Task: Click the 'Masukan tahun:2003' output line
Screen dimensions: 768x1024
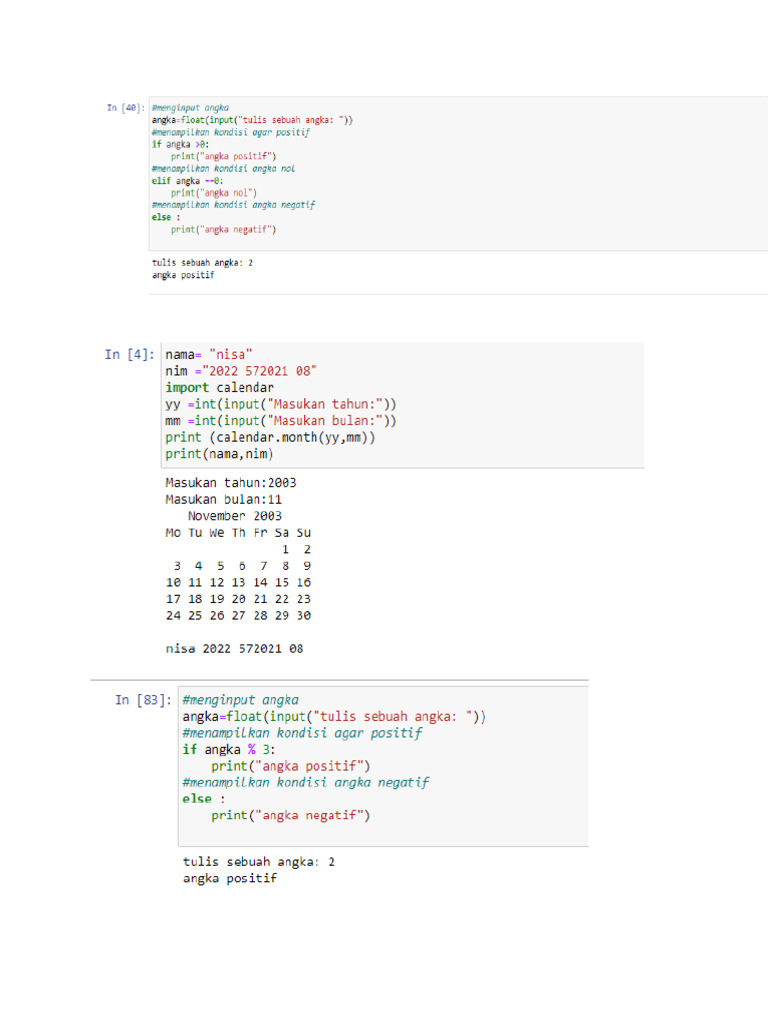Action: pyautogui.click(x=231, y=483)
